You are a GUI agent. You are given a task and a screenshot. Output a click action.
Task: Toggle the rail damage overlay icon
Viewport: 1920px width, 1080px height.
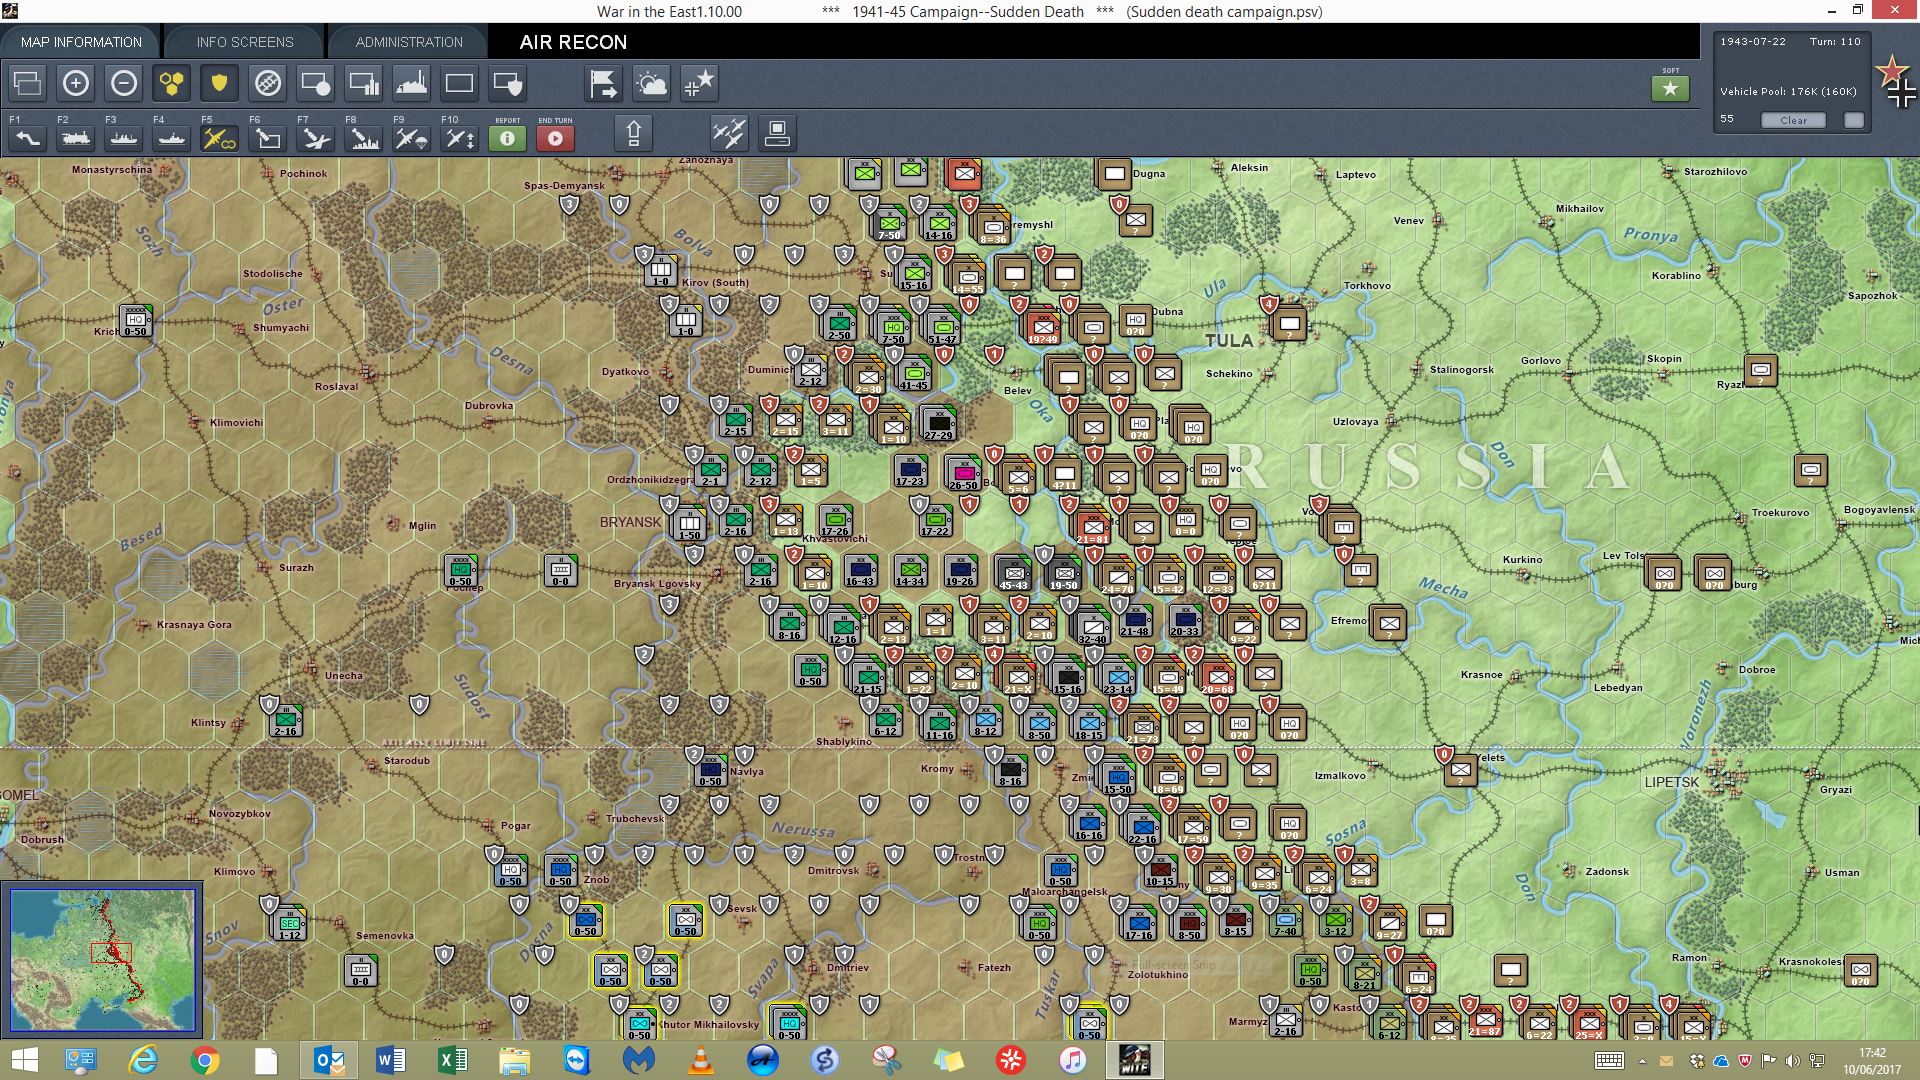(x=268, y=83)
